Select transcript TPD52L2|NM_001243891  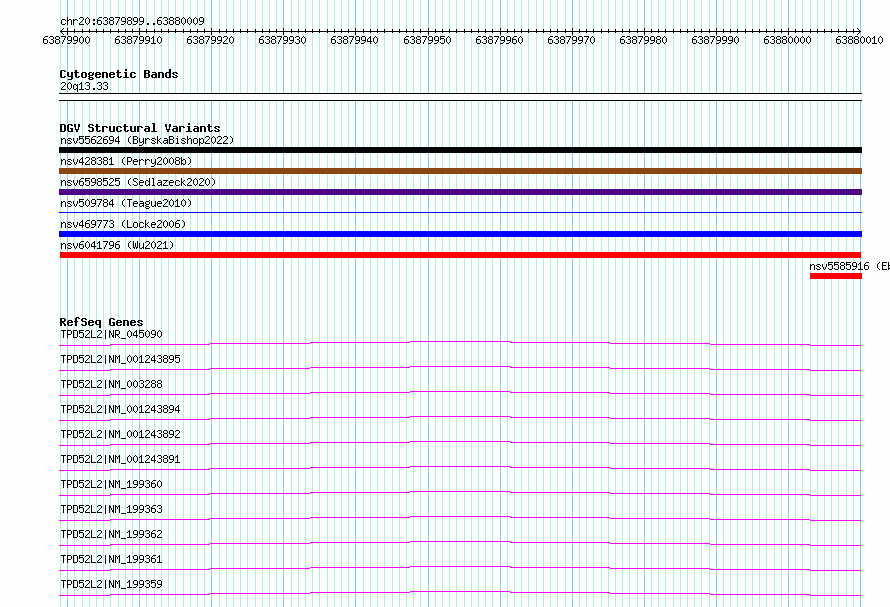pyautogui.click(x=120, y=459)
